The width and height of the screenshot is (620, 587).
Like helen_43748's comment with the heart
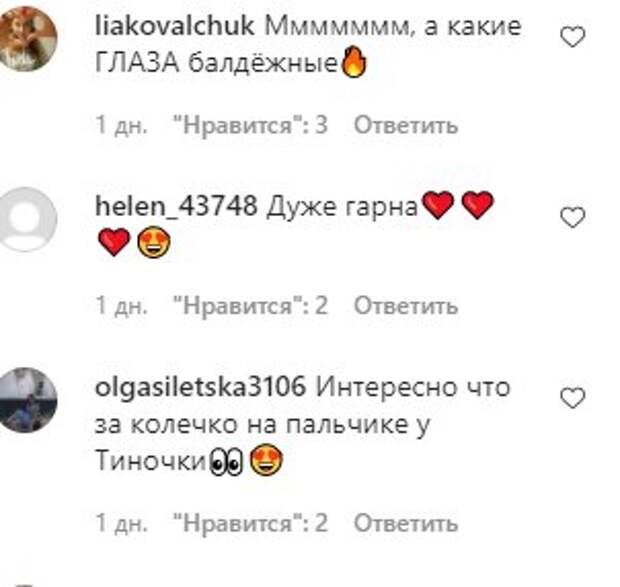coord(573,217)
